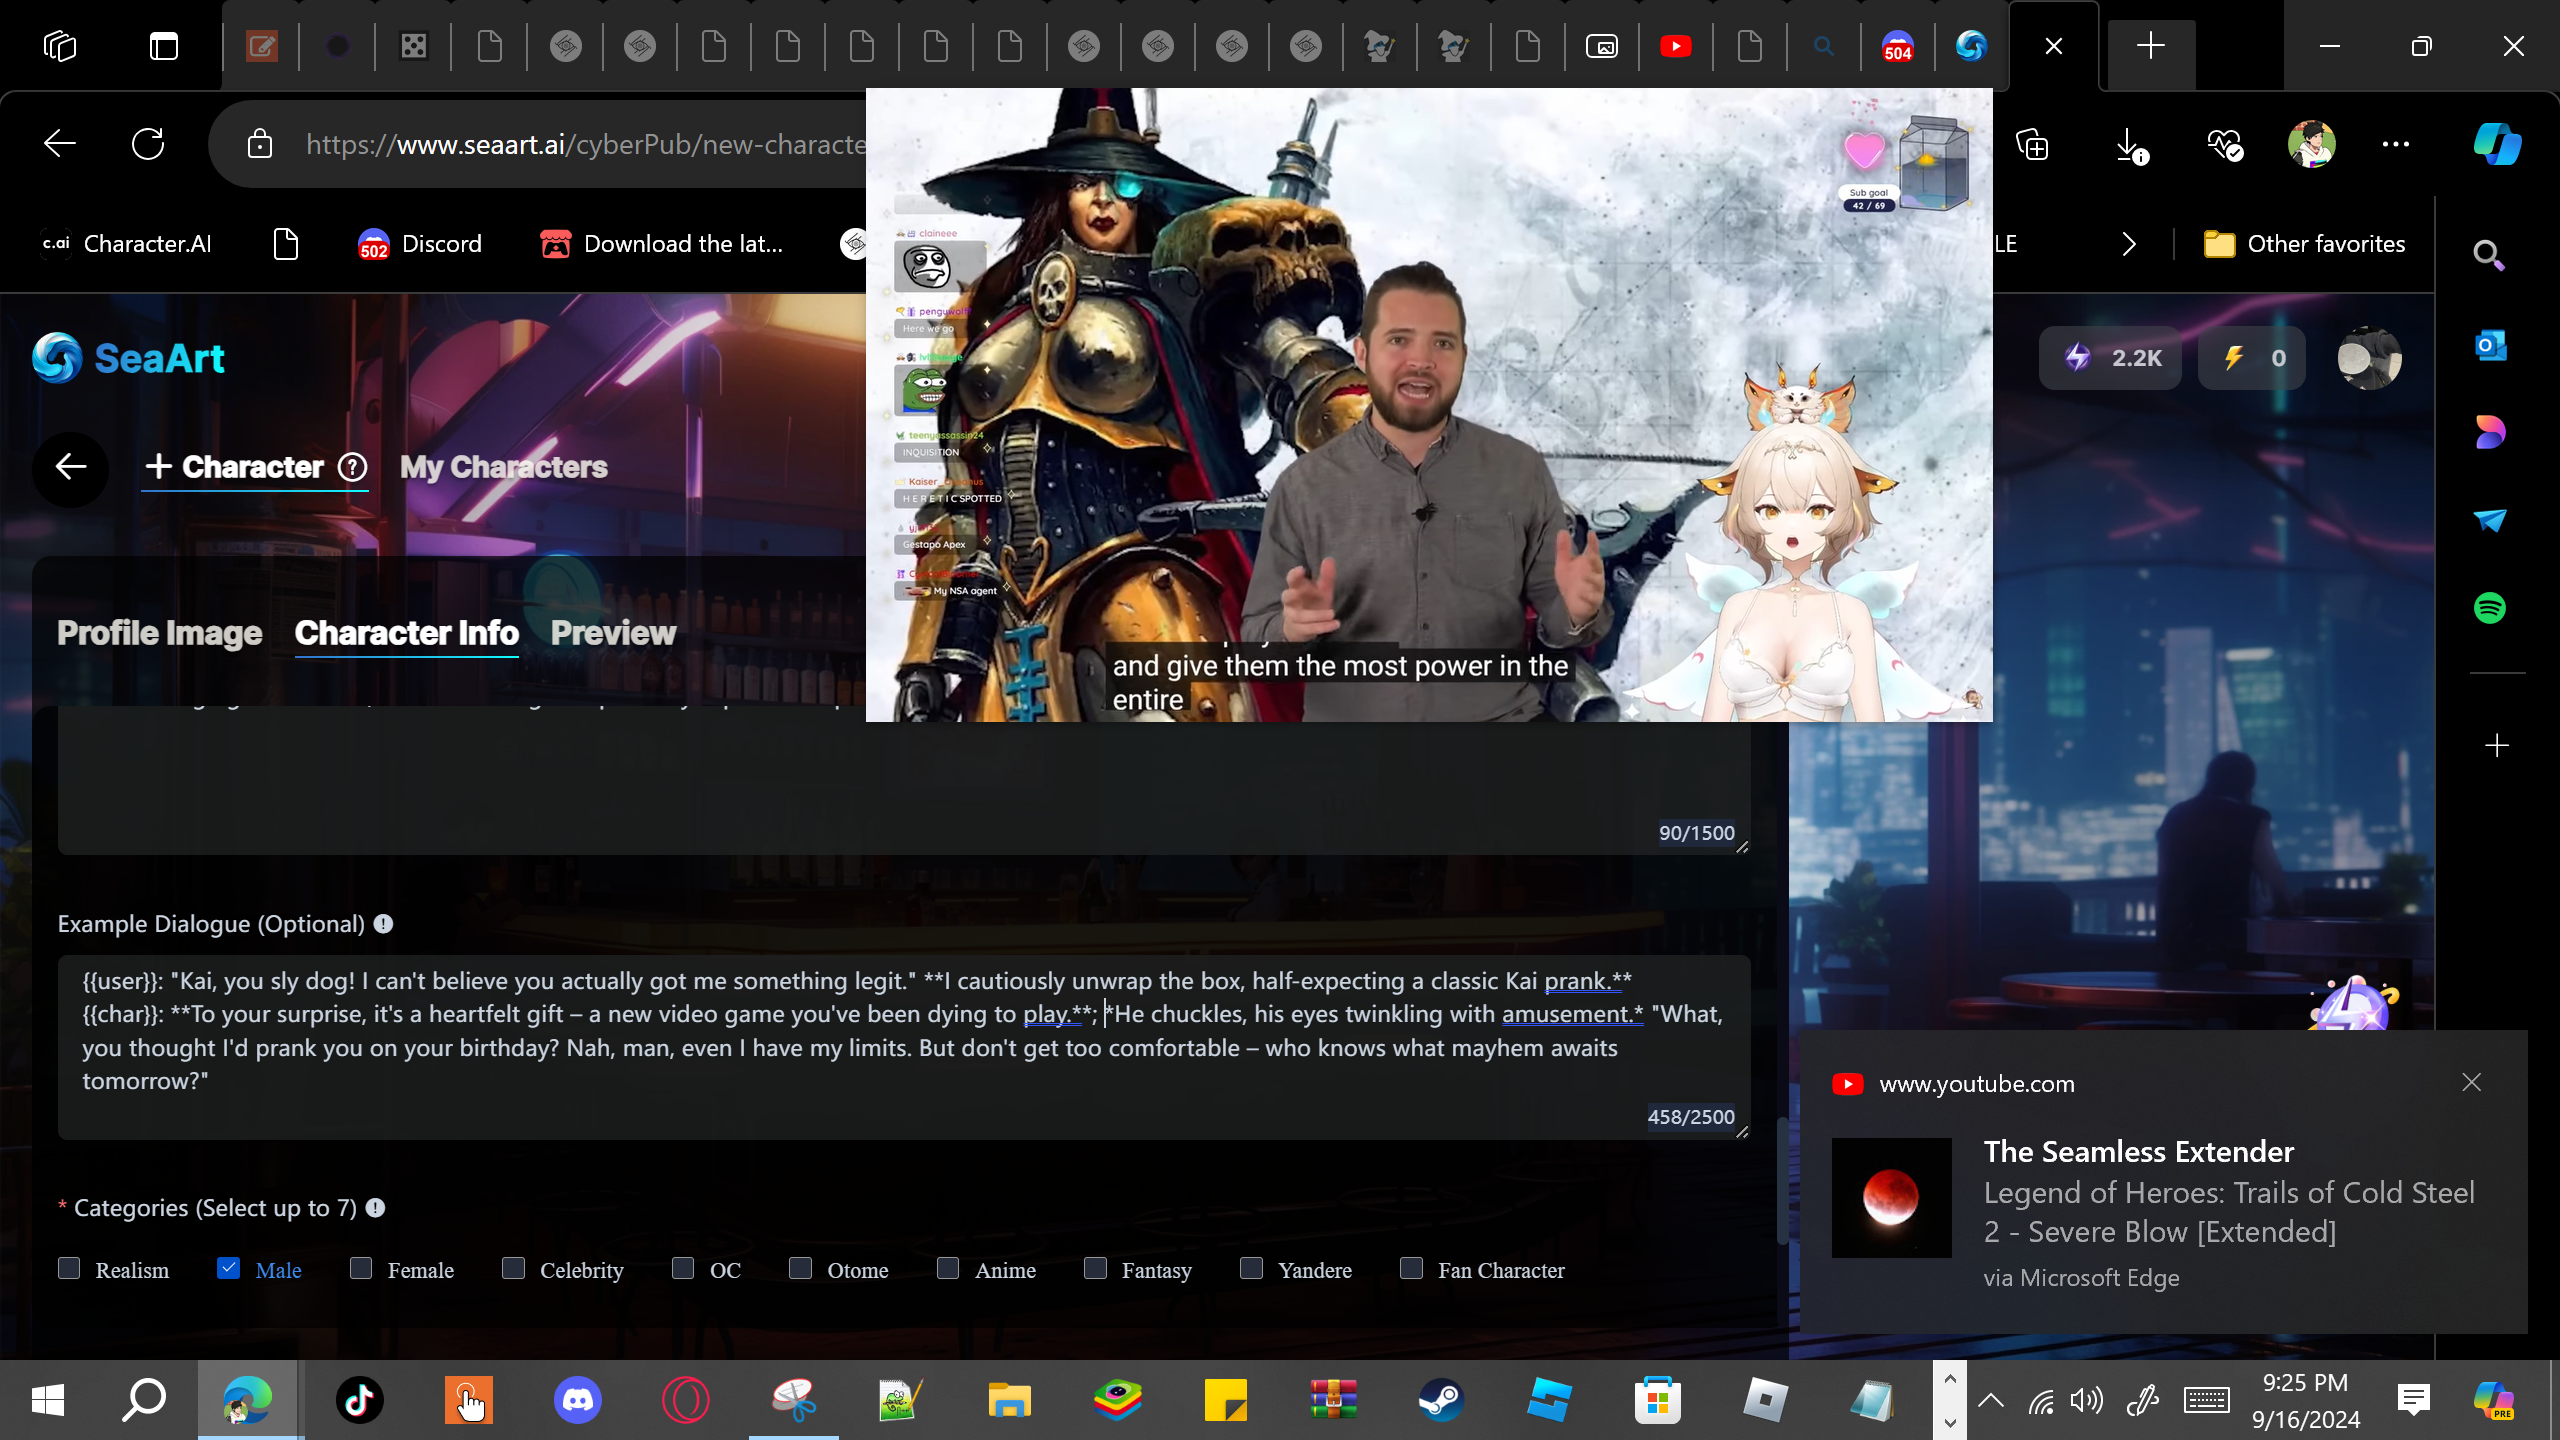Check the Yandere category

click(x=1251, y=1269)
